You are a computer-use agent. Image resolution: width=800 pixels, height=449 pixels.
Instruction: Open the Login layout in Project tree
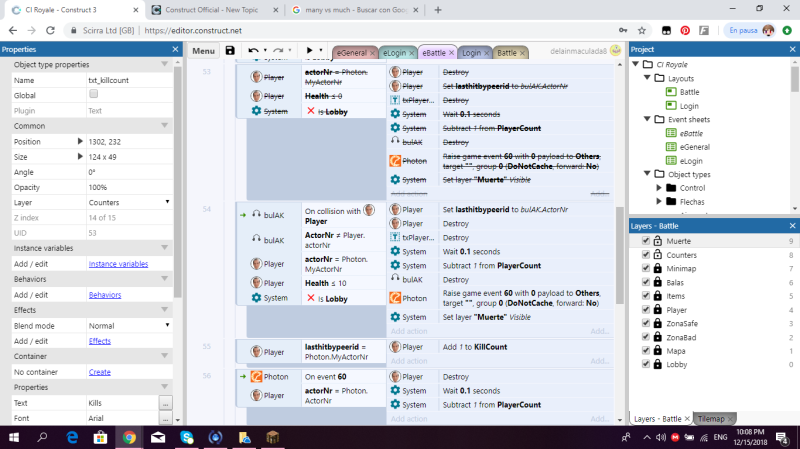689,106
